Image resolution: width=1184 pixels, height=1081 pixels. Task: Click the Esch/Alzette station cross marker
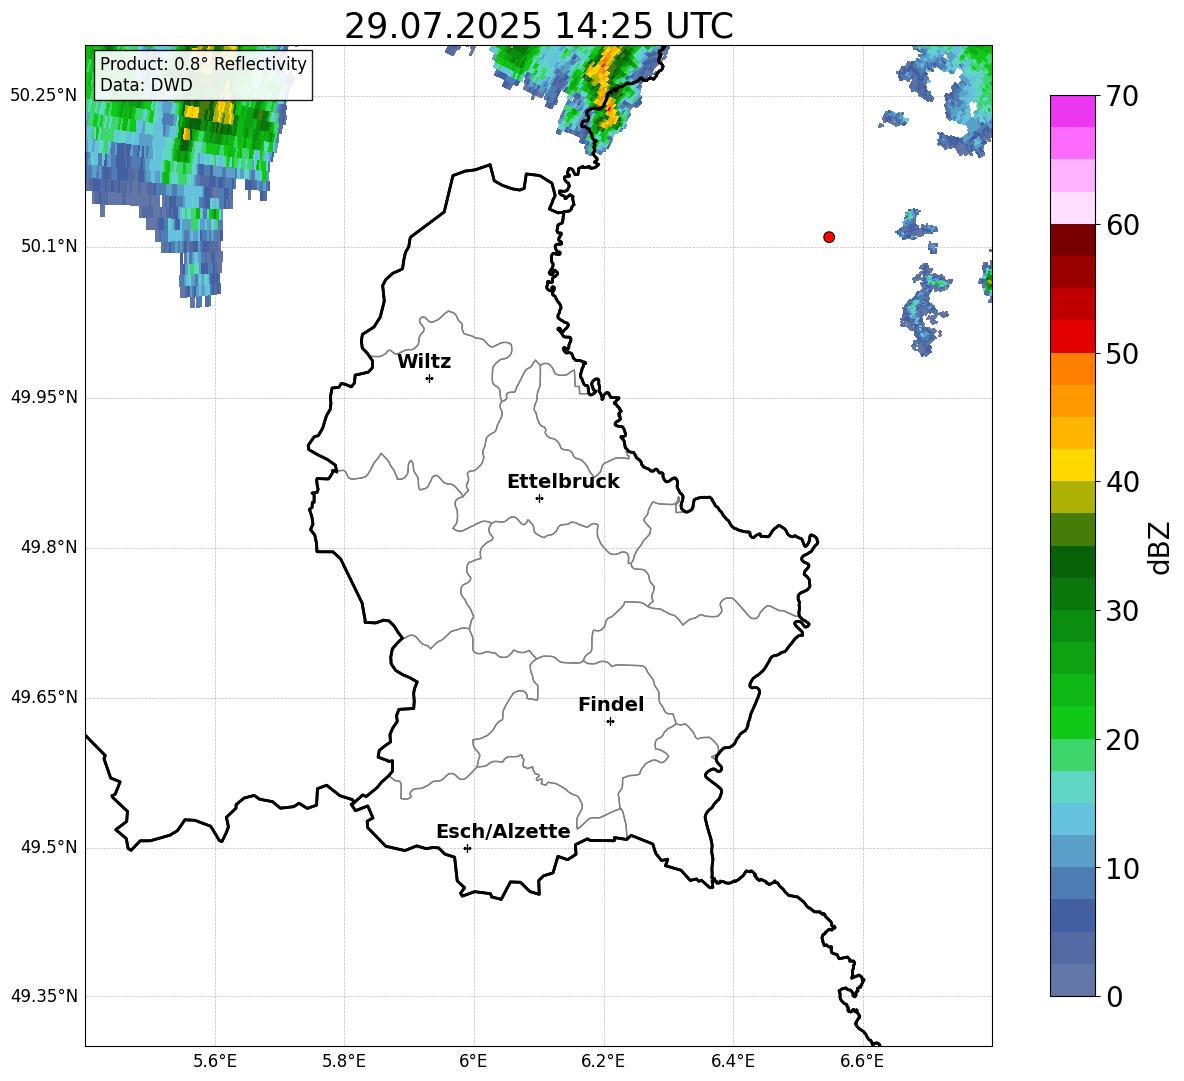[467, 848]
